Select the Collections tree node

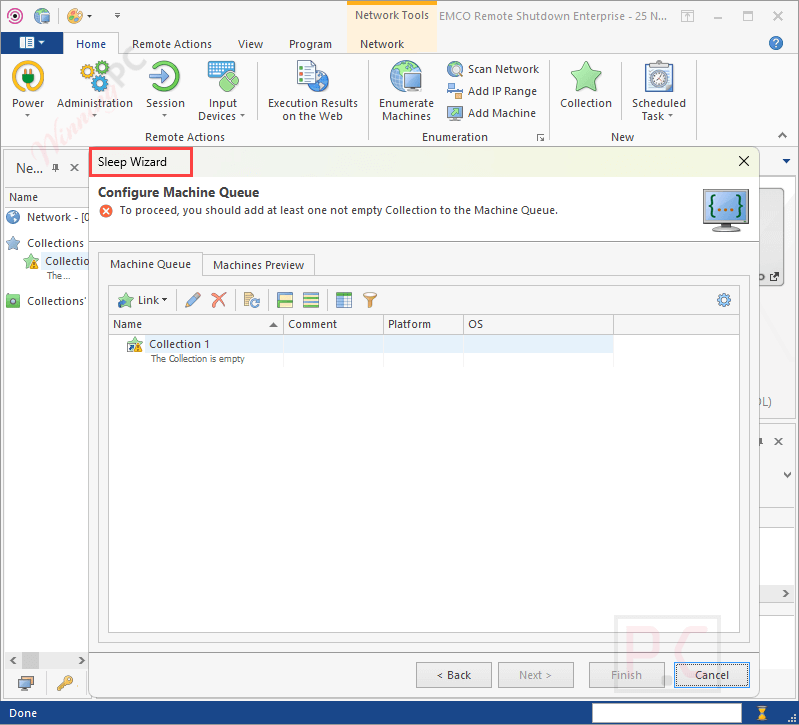[45, 243]
